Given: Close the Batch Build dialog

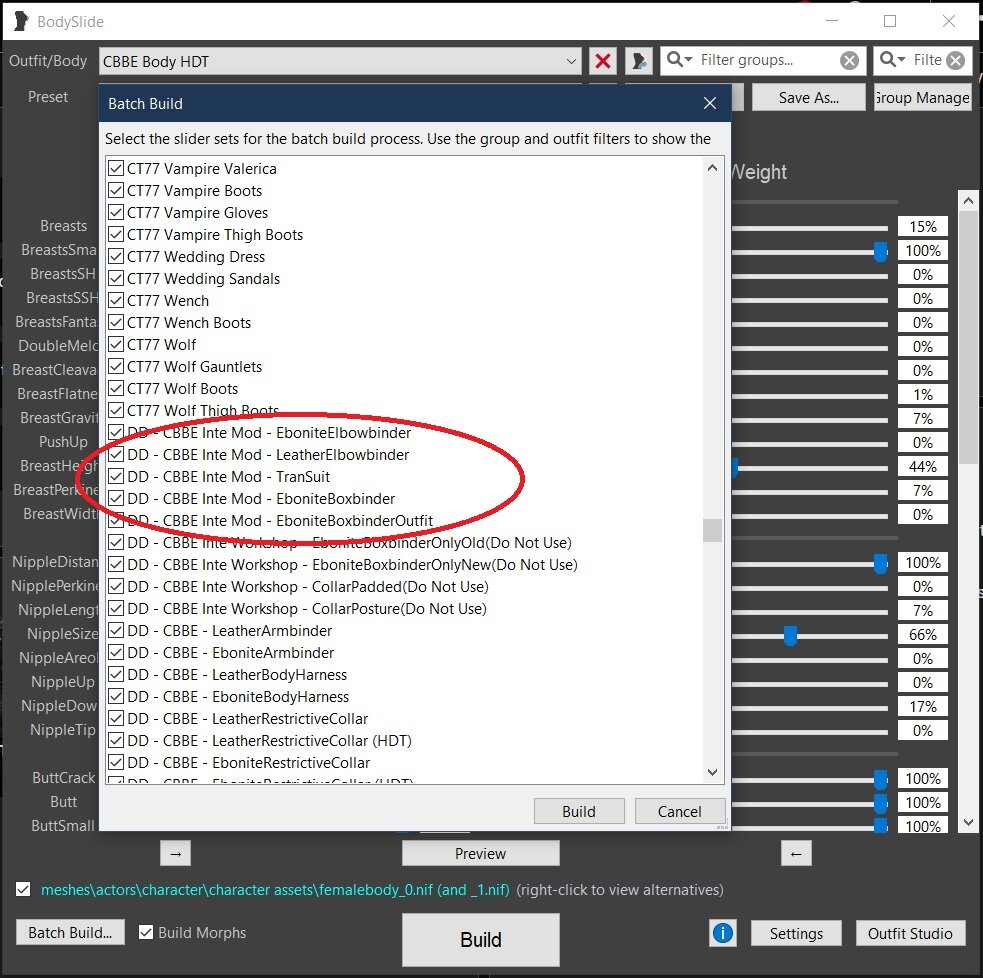Looking at the screenshot, I should (x=710, y=103).
